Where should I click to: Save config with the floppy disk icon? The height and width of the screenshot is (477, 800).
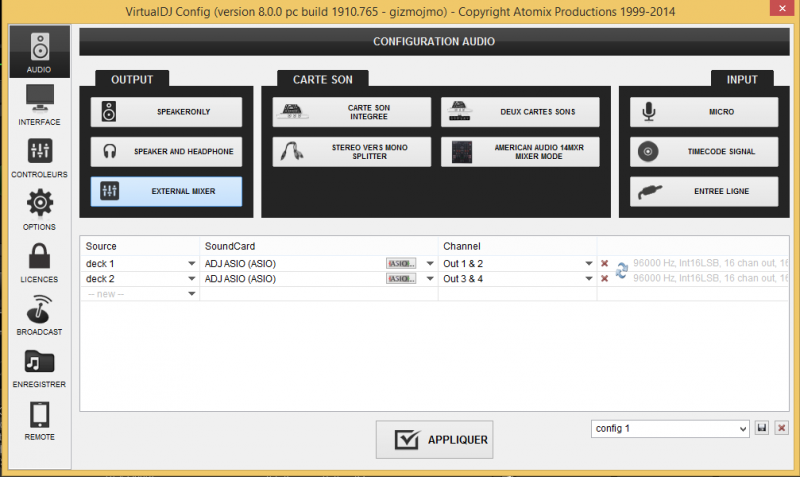click(762, 428)
